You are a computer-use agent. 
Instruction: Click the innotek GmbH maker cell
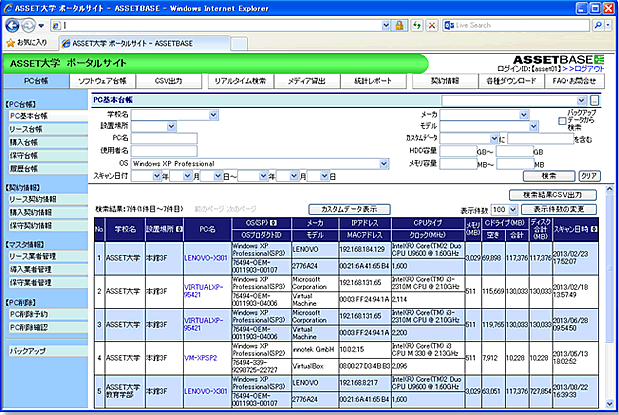[313, 349]
